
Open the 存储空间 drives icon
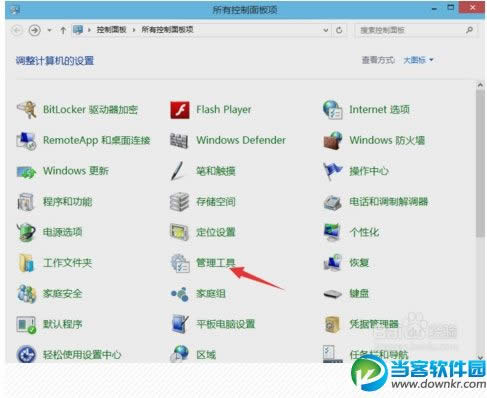tap(179, 202)
